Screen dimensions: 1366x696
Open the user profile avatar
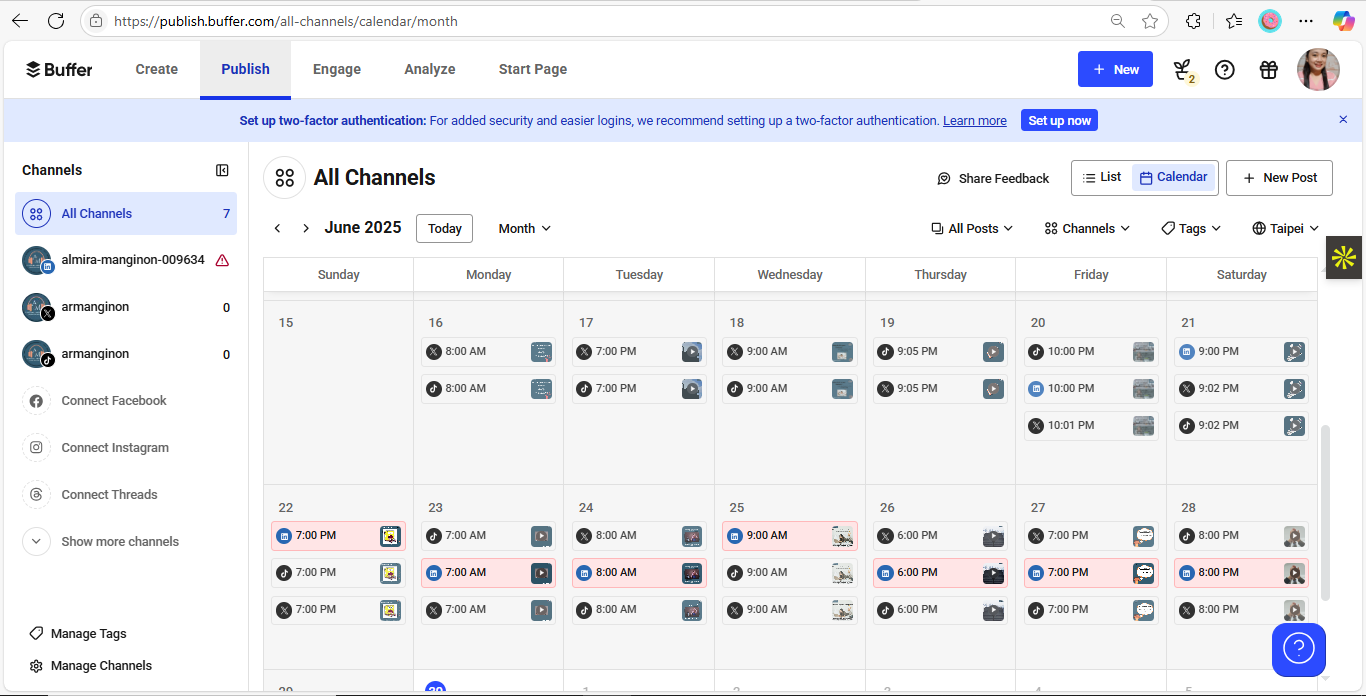[x=1318, y=70]
